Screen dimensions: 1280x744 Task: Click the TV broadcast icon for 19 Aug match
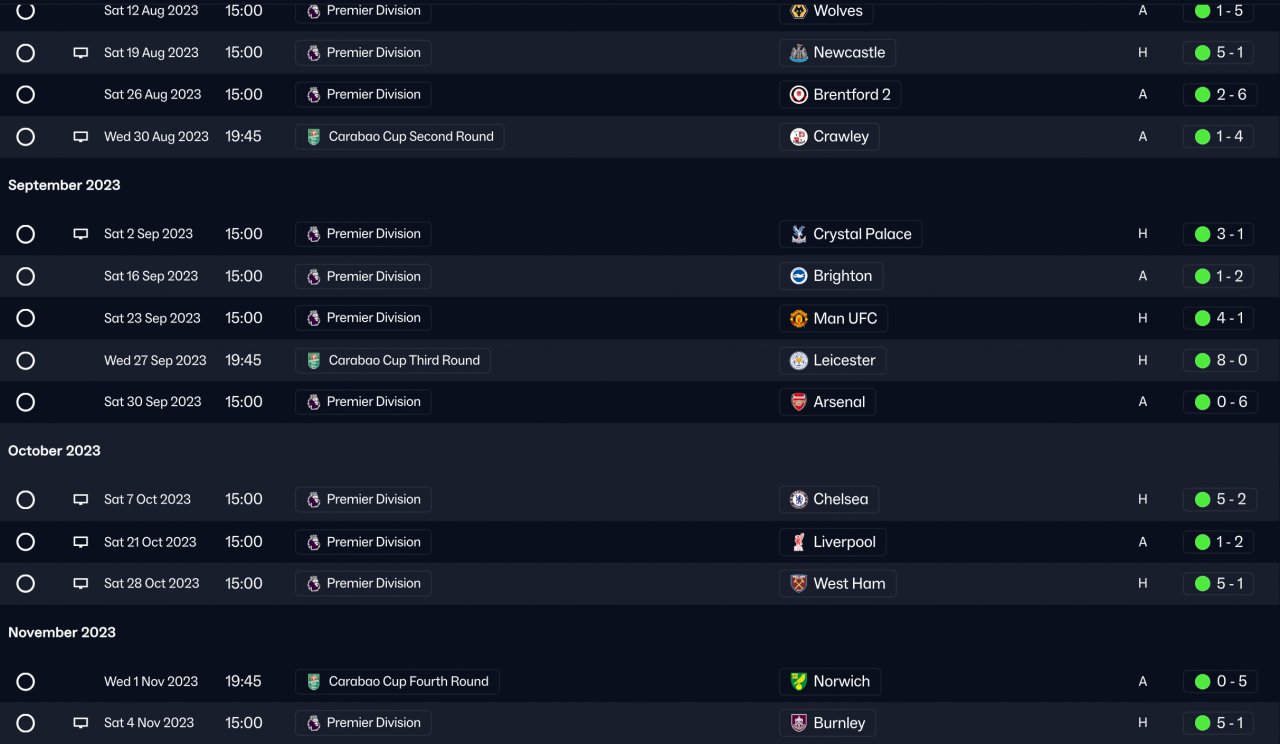click(x=81, y=53)
